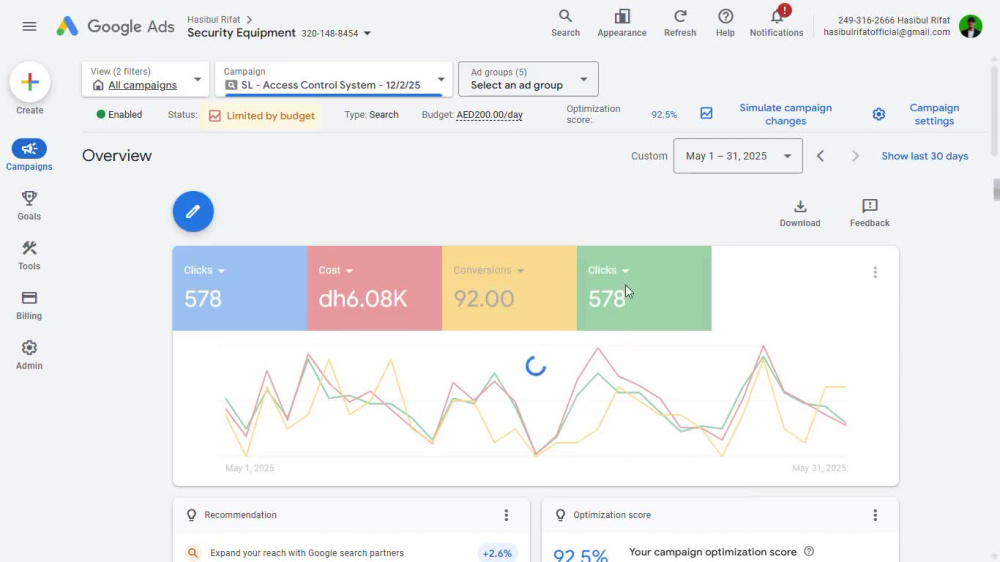Change the red Cost metric dropdown

[336, 270]
